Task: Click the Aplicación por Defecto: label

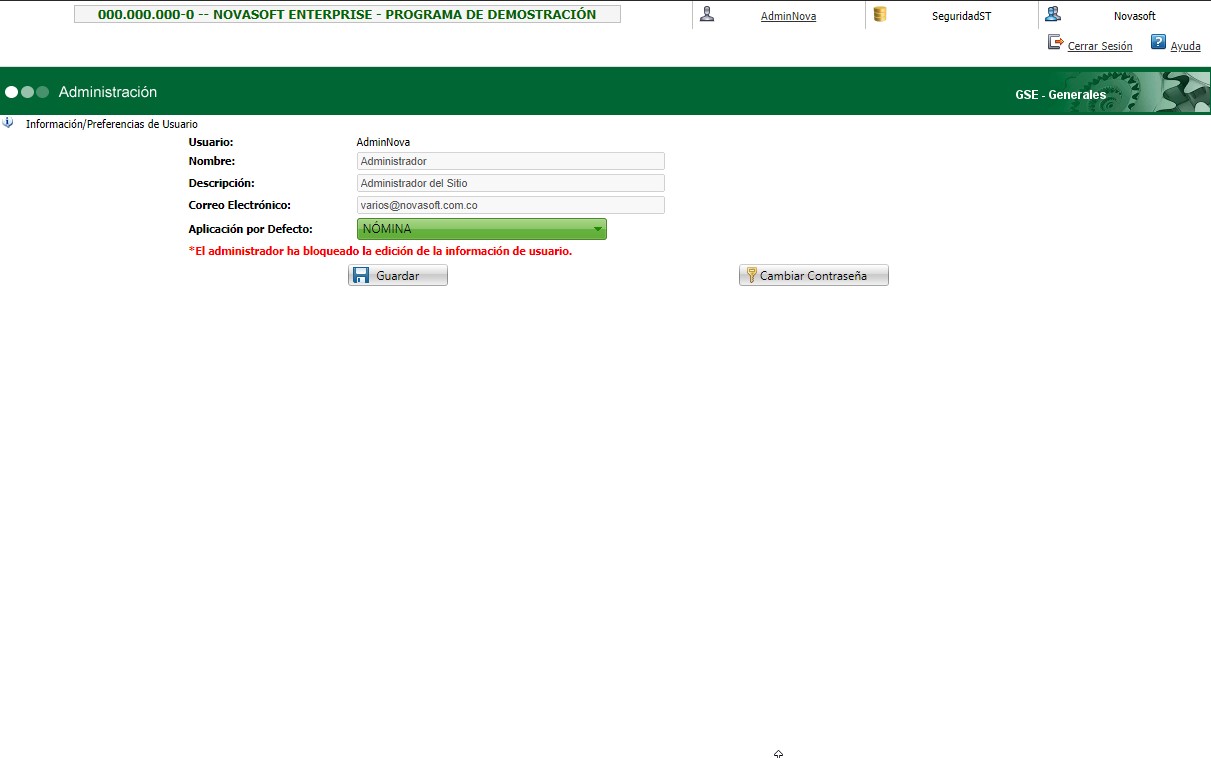Action: coord(251,229)
